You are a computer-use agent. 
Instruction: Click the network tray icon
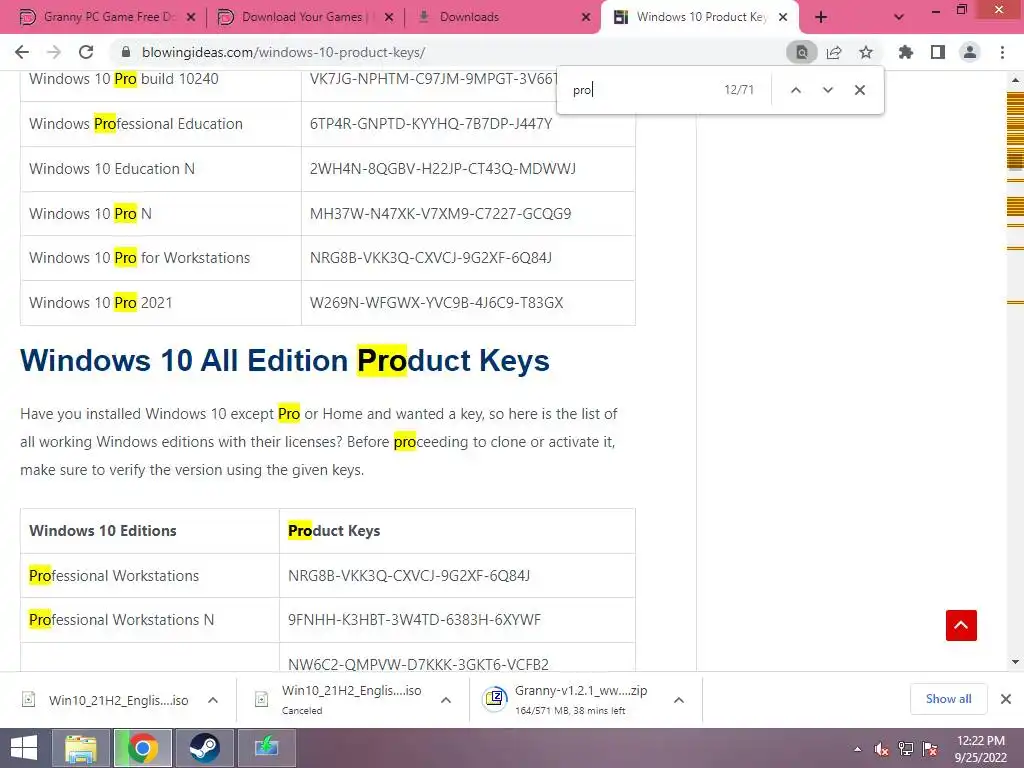point(906,749)
